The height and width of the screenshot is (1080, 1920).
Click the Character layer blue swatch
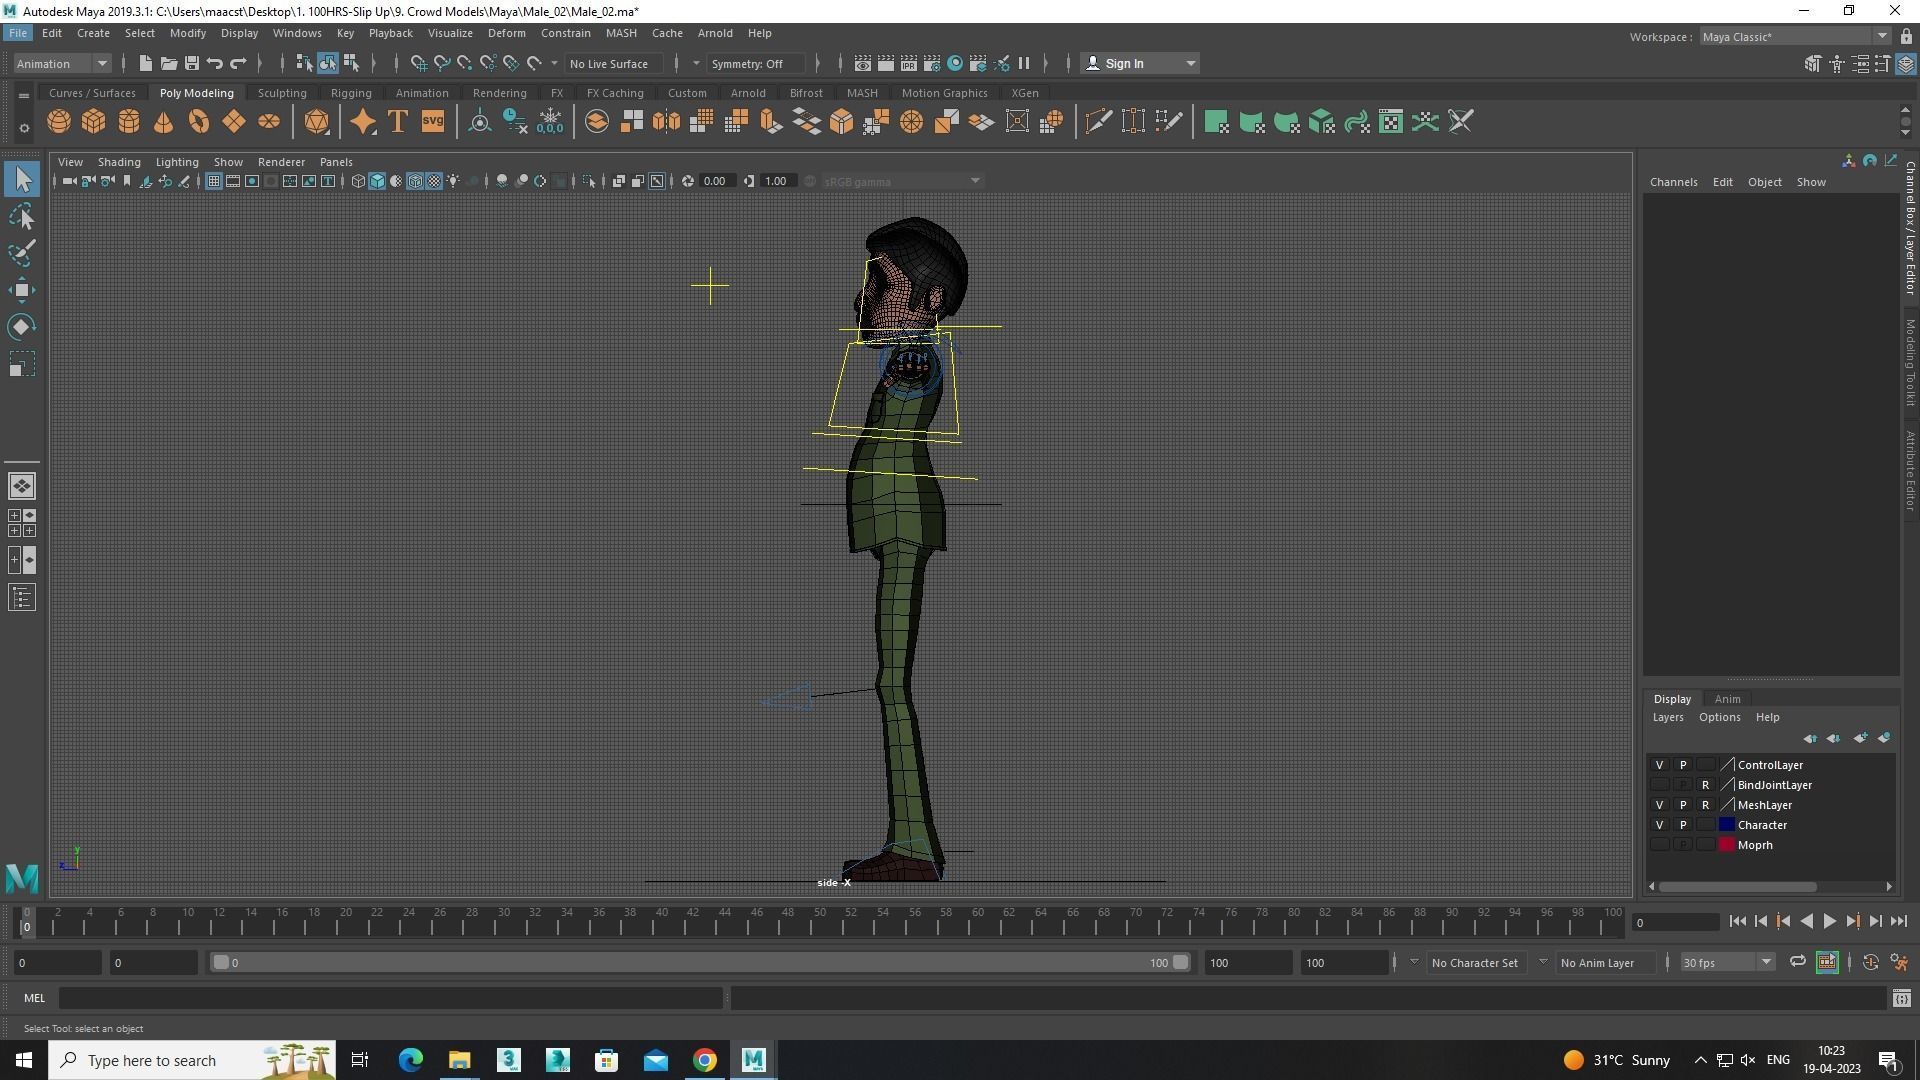pyautogui.click(x=1726, y=825)
